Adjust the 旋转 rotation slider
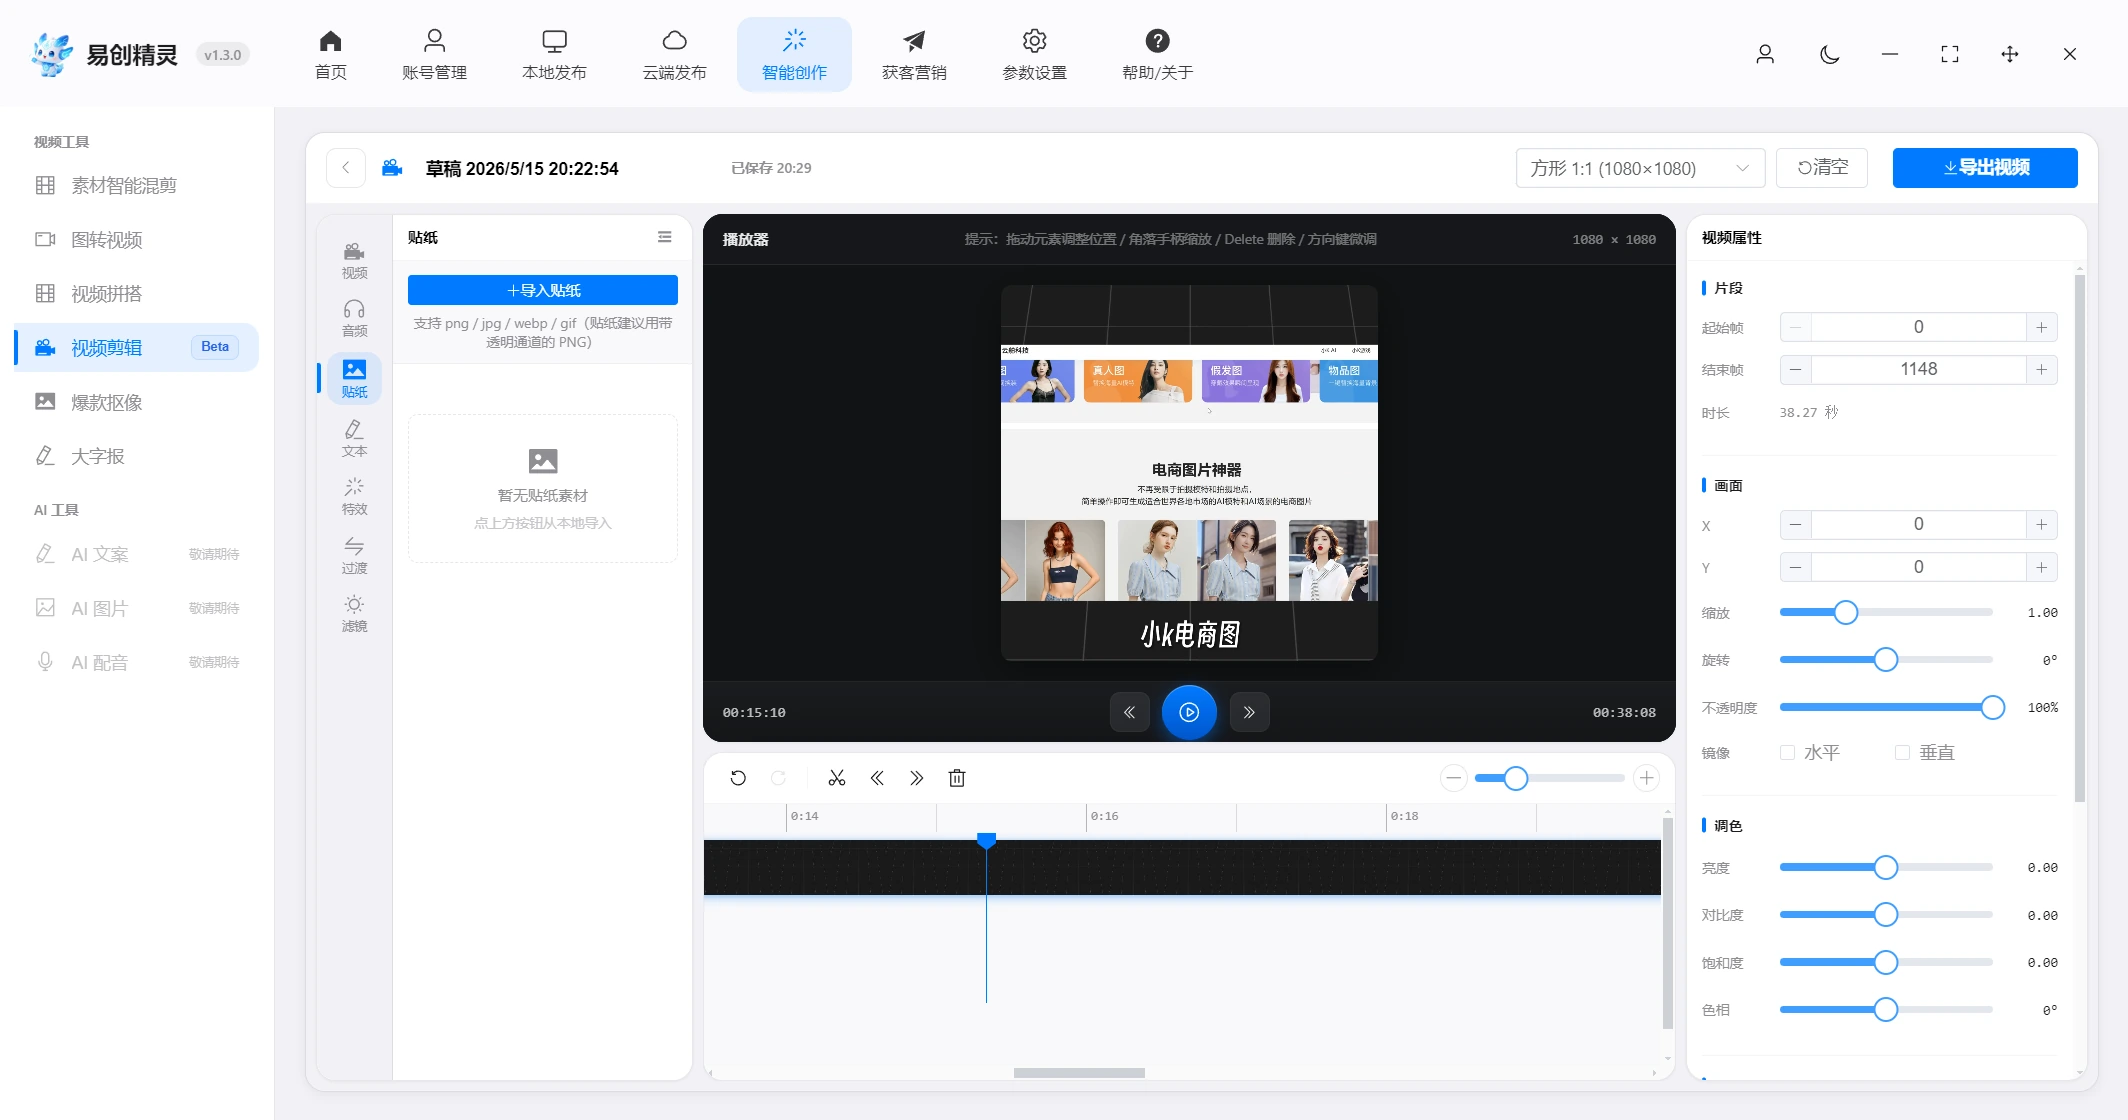2128x1120 pixels. coord(1886,659)
